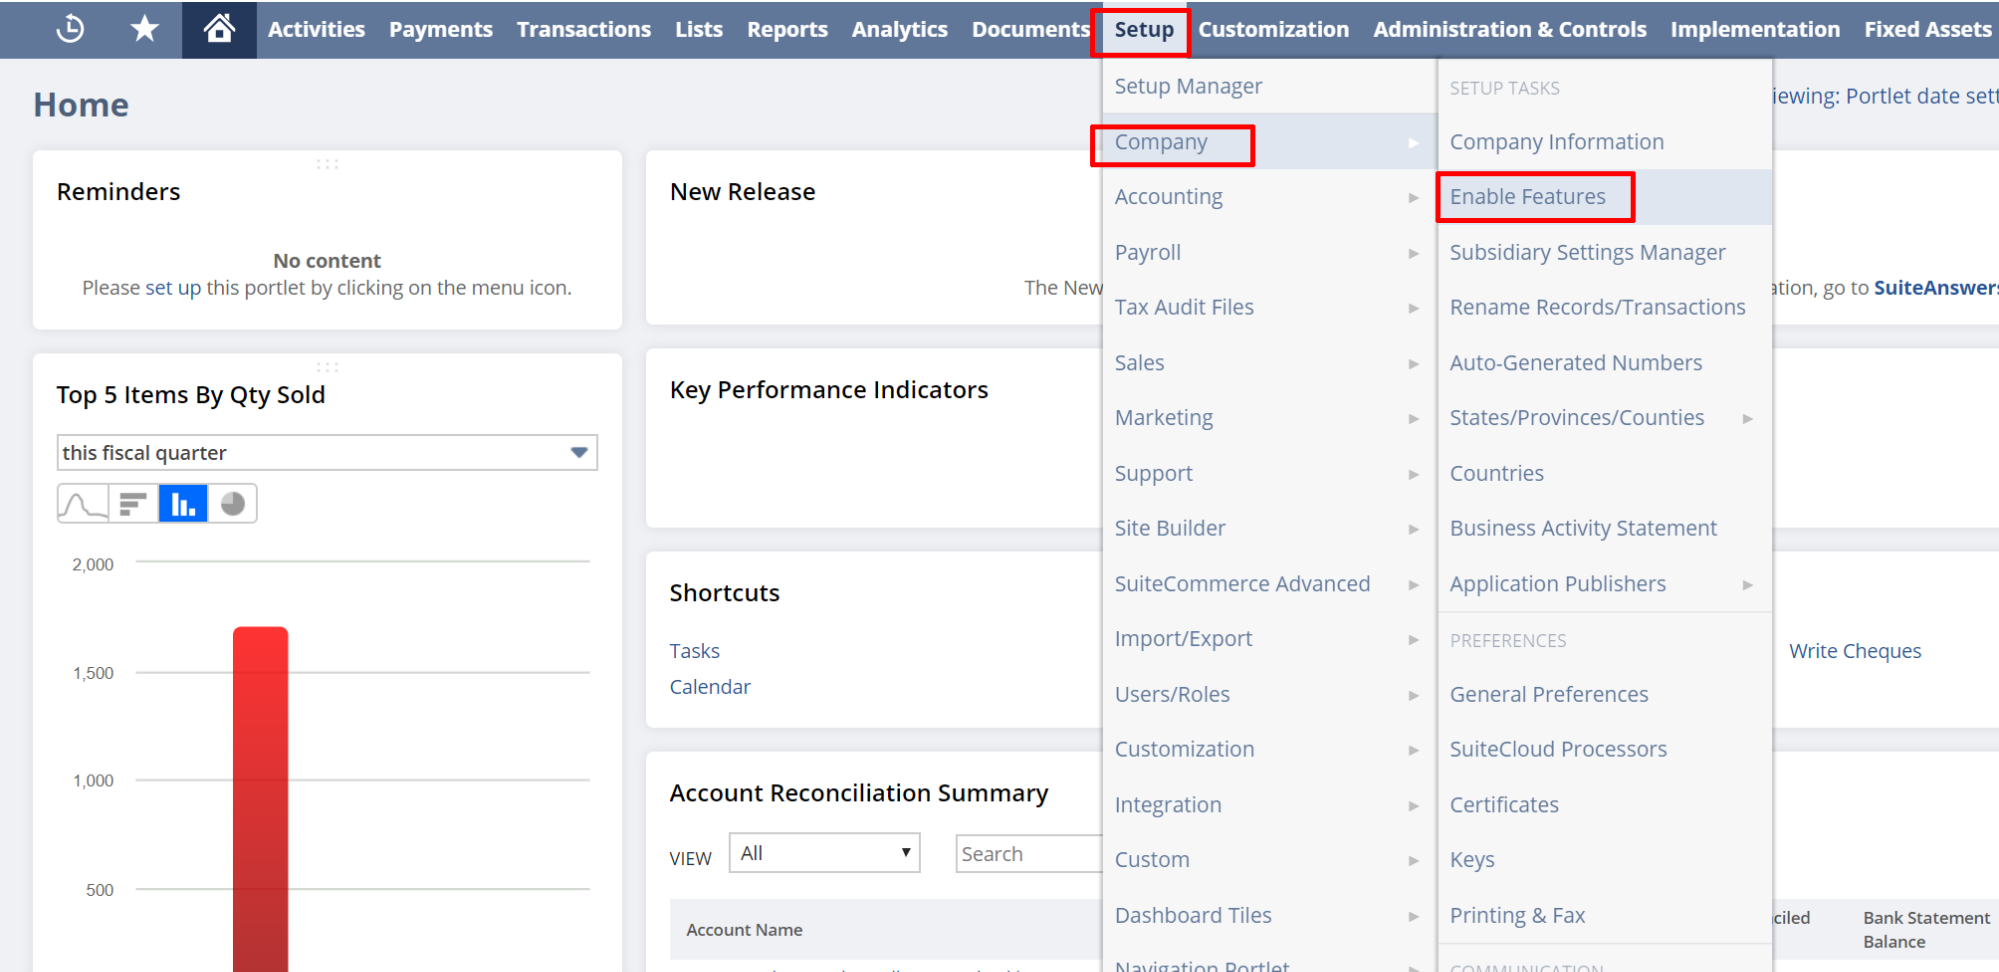
Task: Open the View 'All' dropdown
Action: click(x=824, y=852)
